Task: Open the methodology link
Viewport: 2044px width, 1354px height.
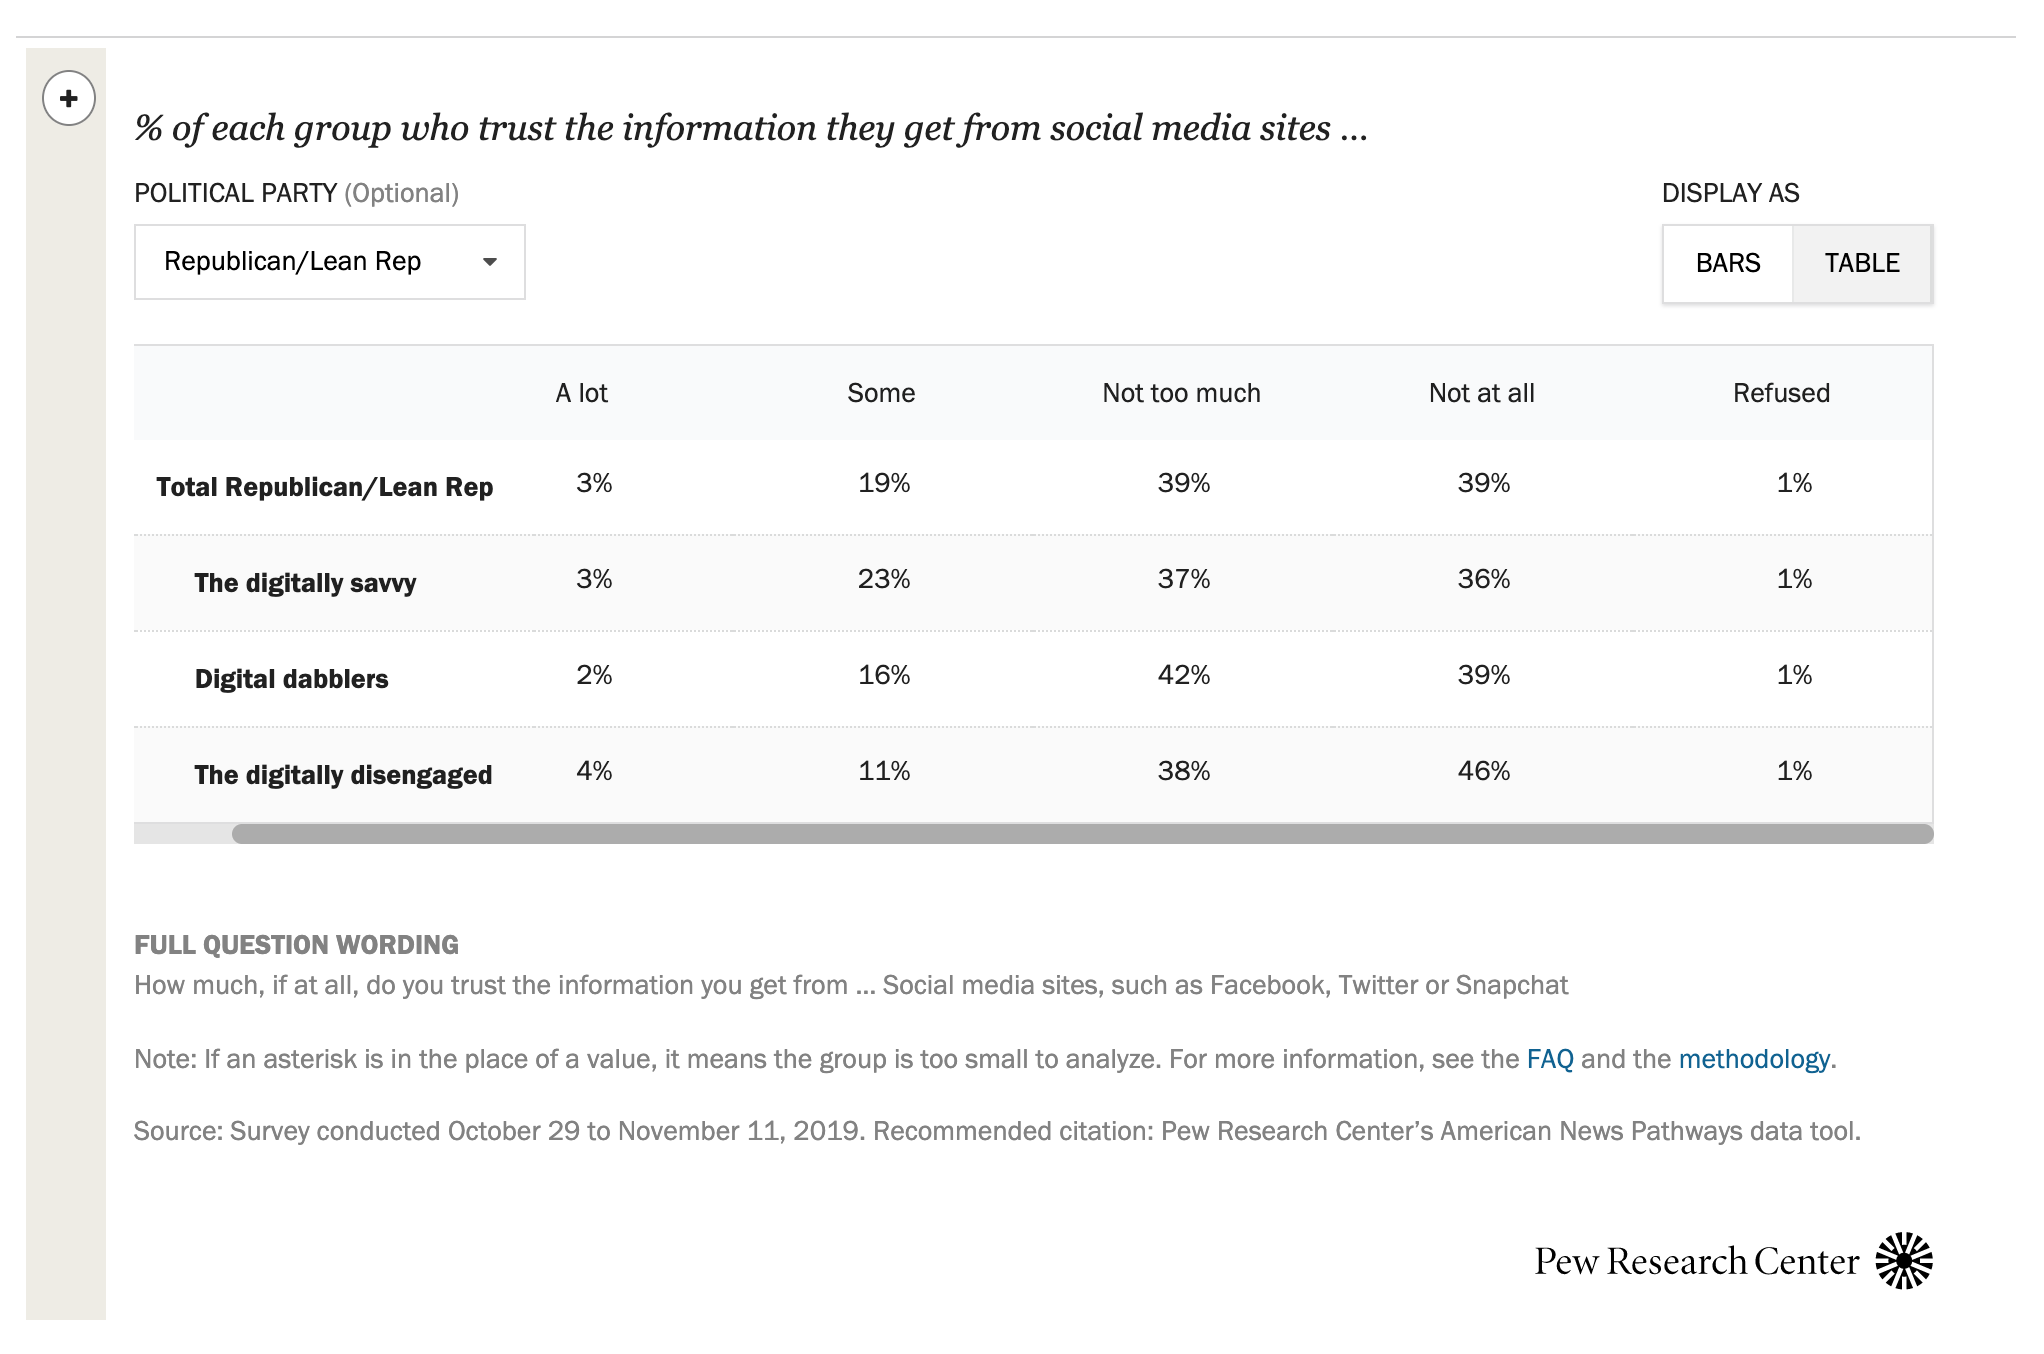Action: coord(1754,1059)
